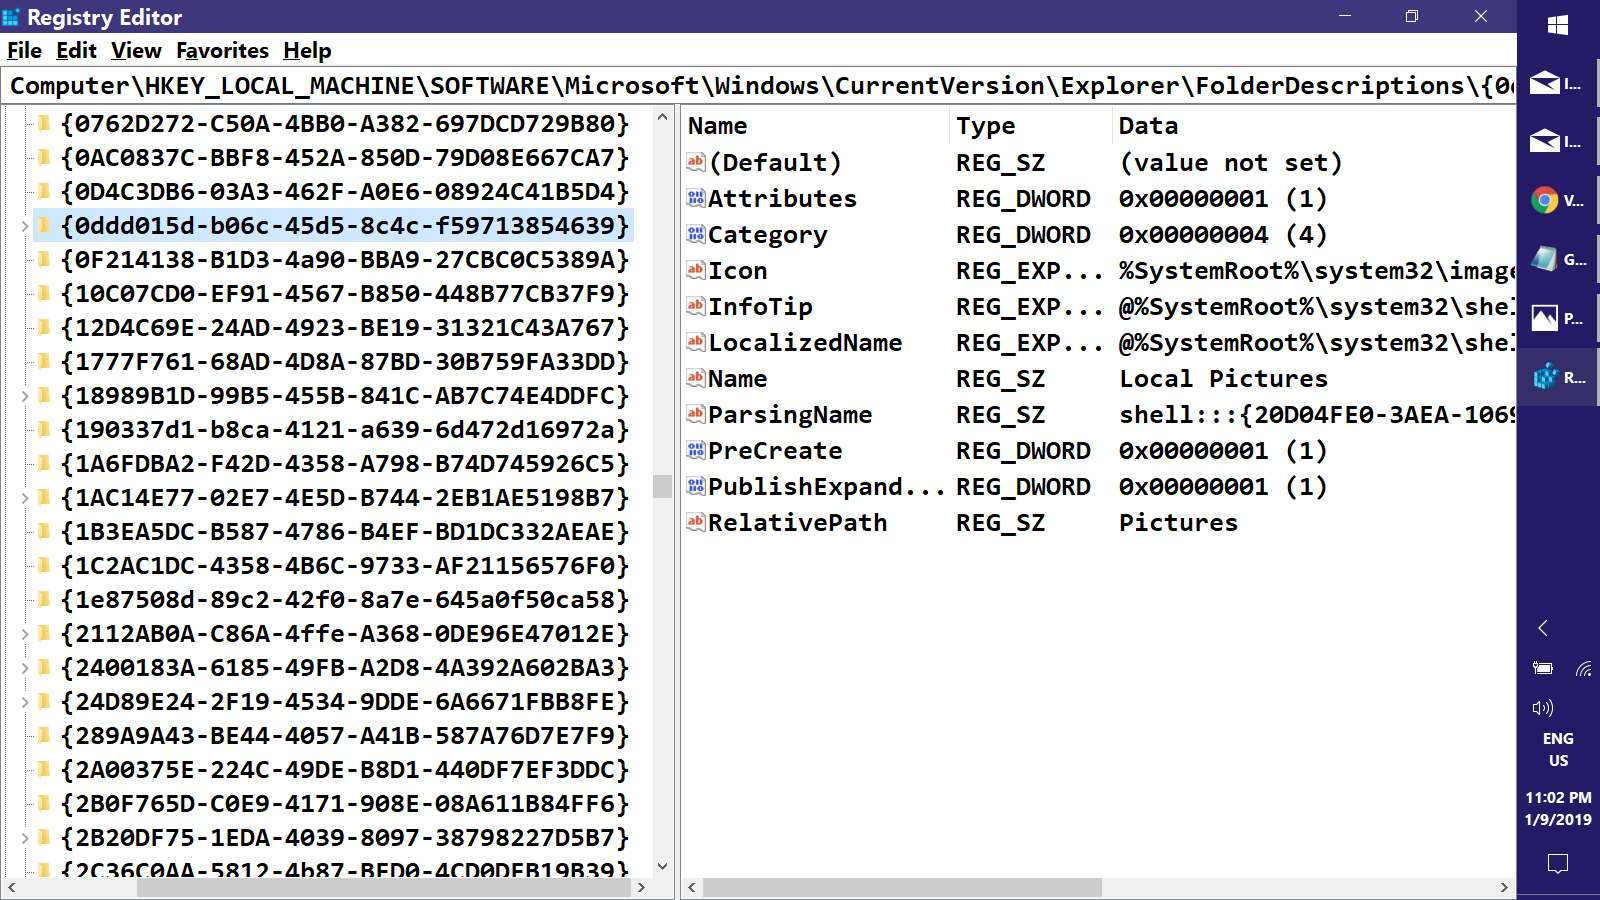Click folder icon of {0762D272-C50A-4BB0-A382-697DCD729B80}

click(x=44, y=124)
